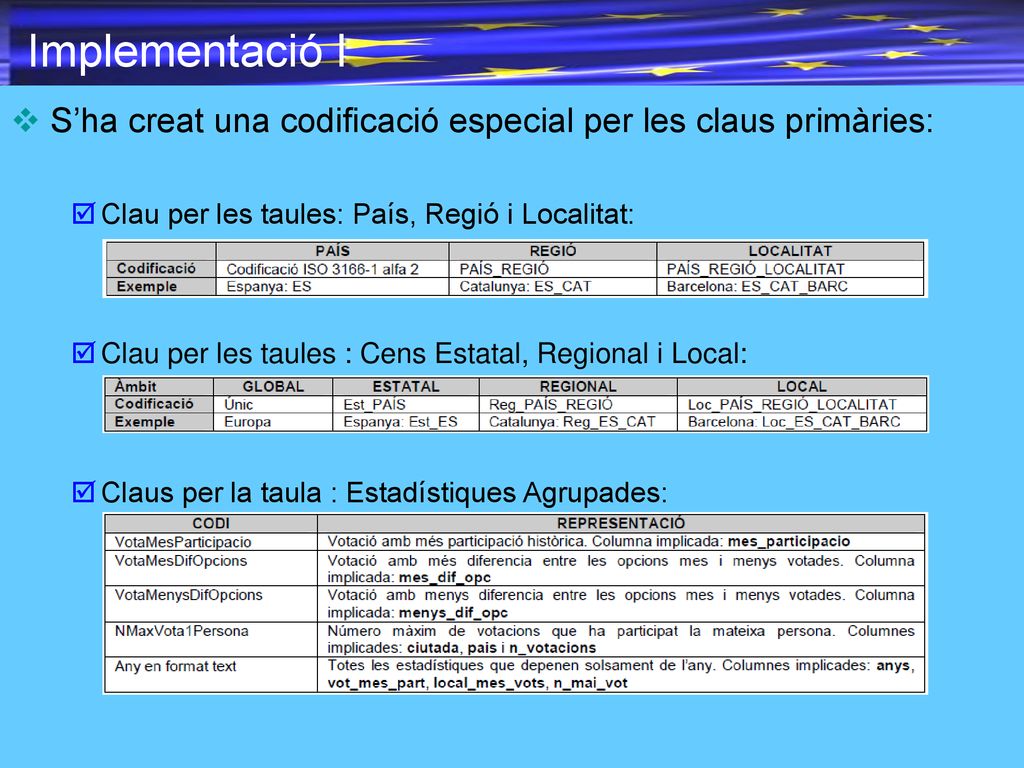Click the 'LOCAL' column header
The height and width of the screenshot is (768, 1024).
801,386
